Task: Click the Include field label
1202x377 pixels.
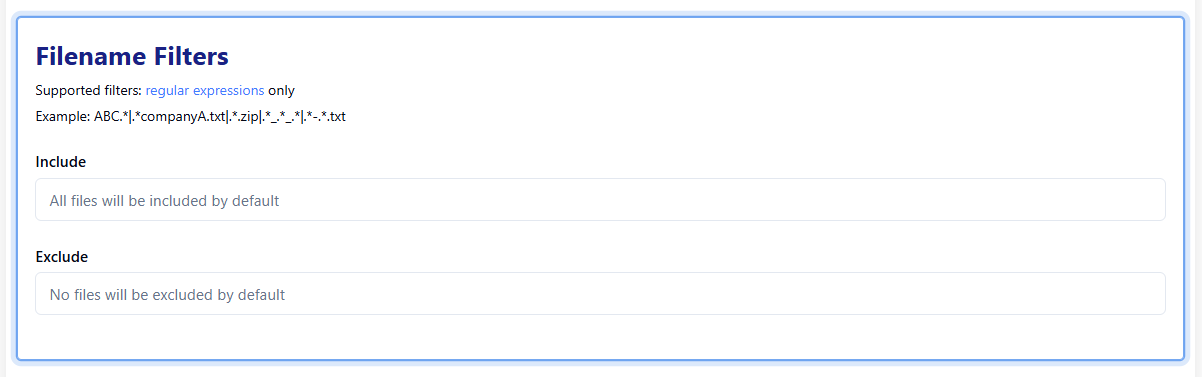Action: coord(60,161)
